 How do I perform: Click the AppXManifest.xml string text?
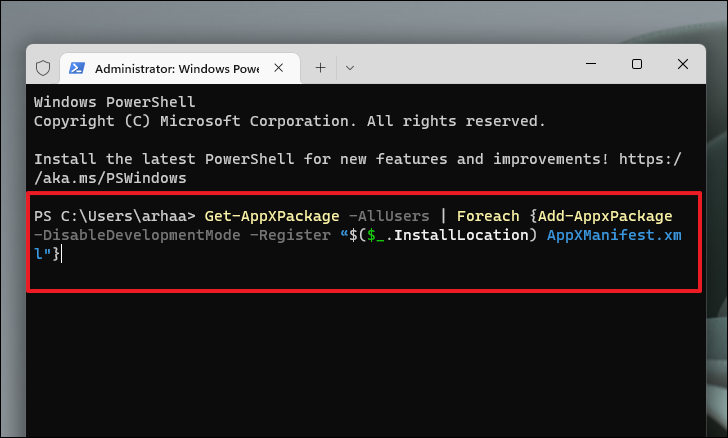pos(614,235)
